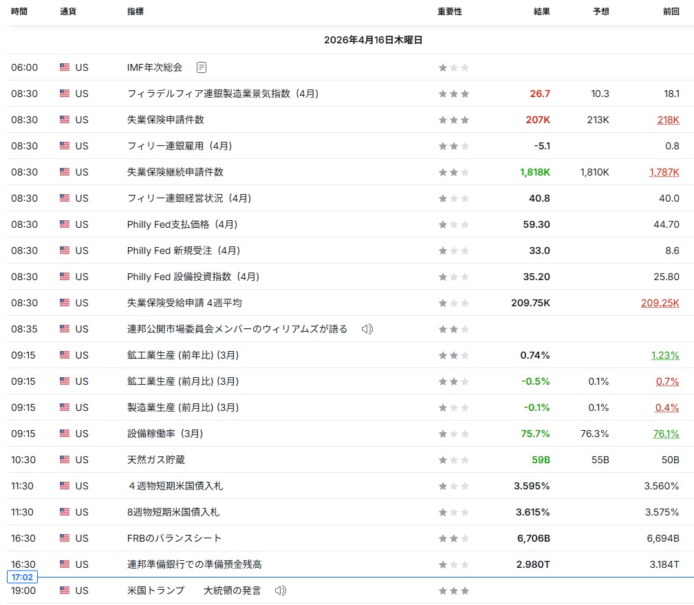
Task: Click the speaker icon beside the ウィリアムズ speech event
Action: 367,329
